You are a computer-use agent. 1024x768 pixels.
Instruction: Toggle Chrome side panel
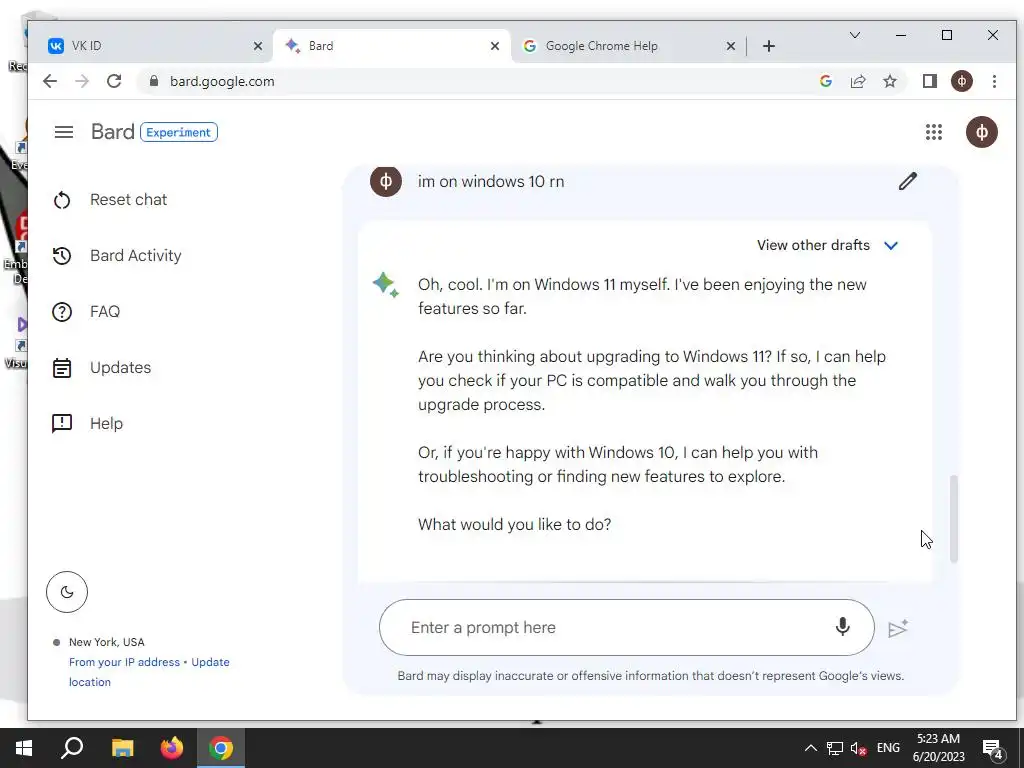point(929,81)
